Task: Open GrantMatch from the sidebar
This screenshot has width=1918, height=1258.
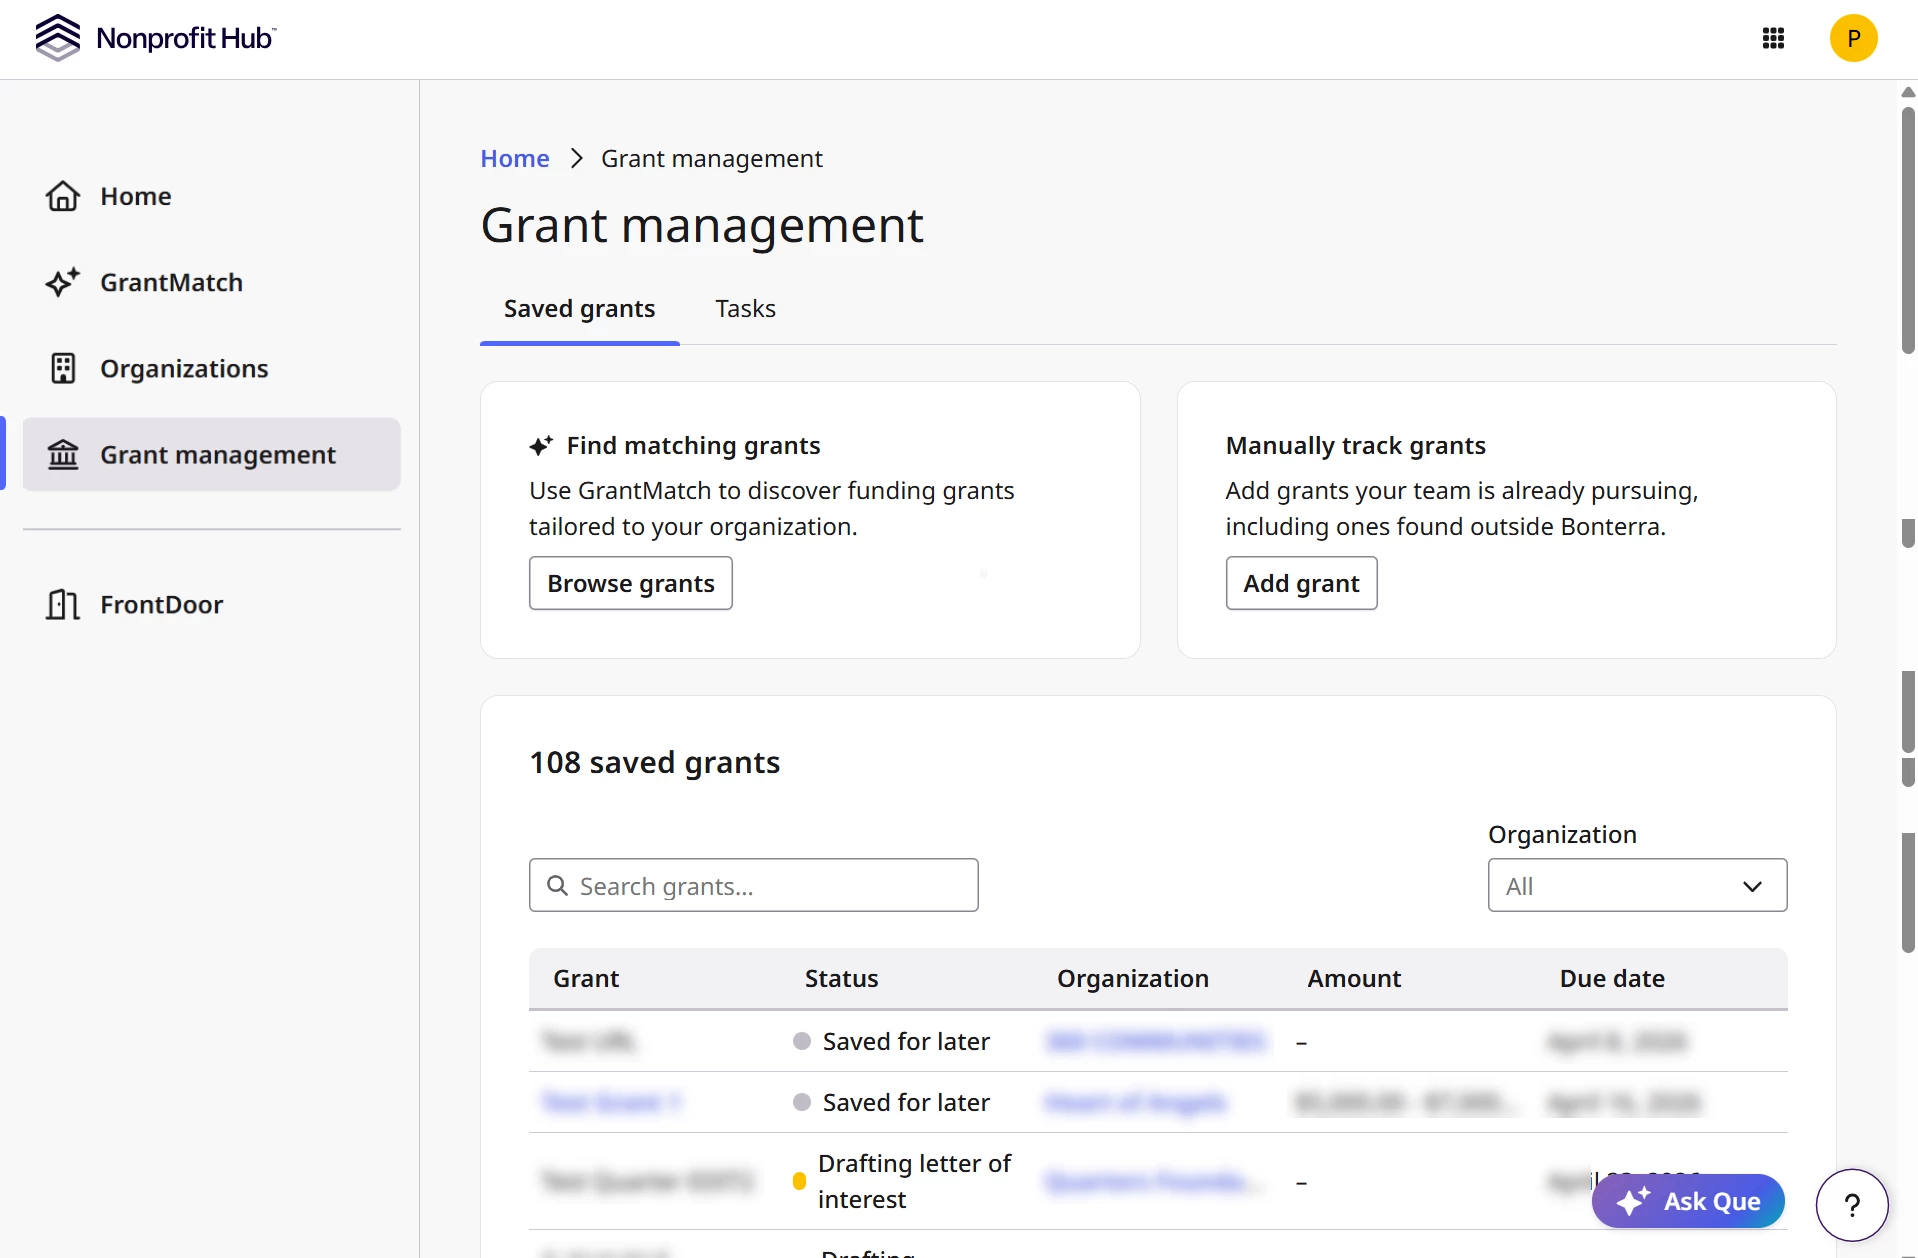Action: point(211,282)
